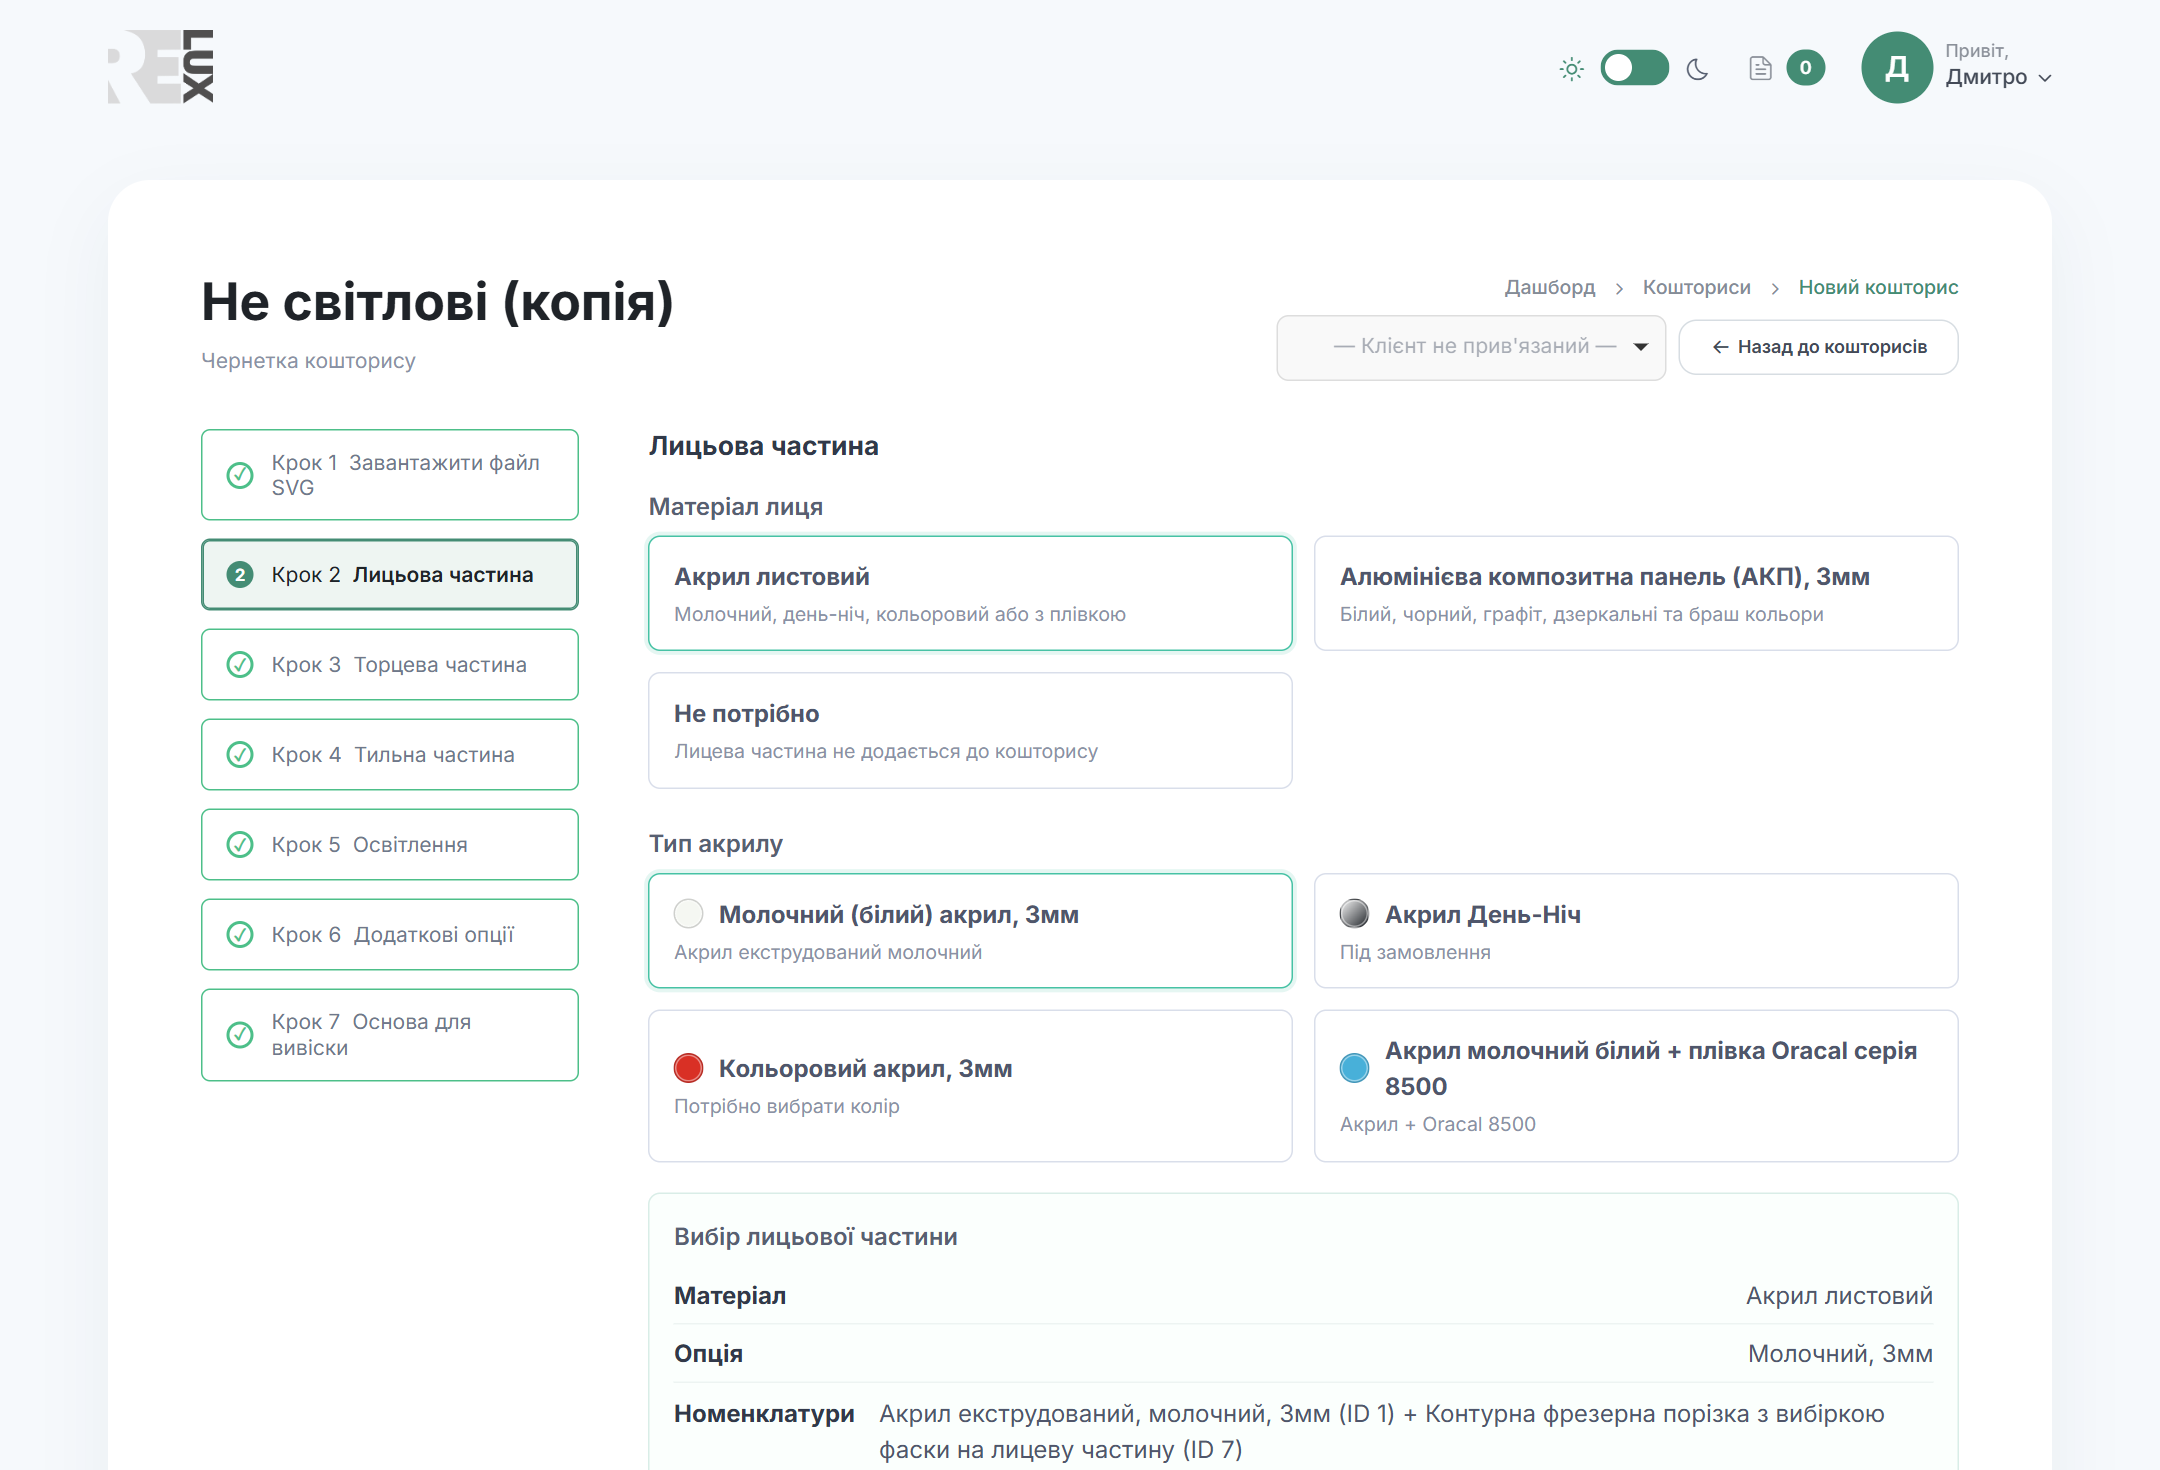Click the red colored acrylic swatch
Screen dimensions: 2160x1470
coord(688,1068)
